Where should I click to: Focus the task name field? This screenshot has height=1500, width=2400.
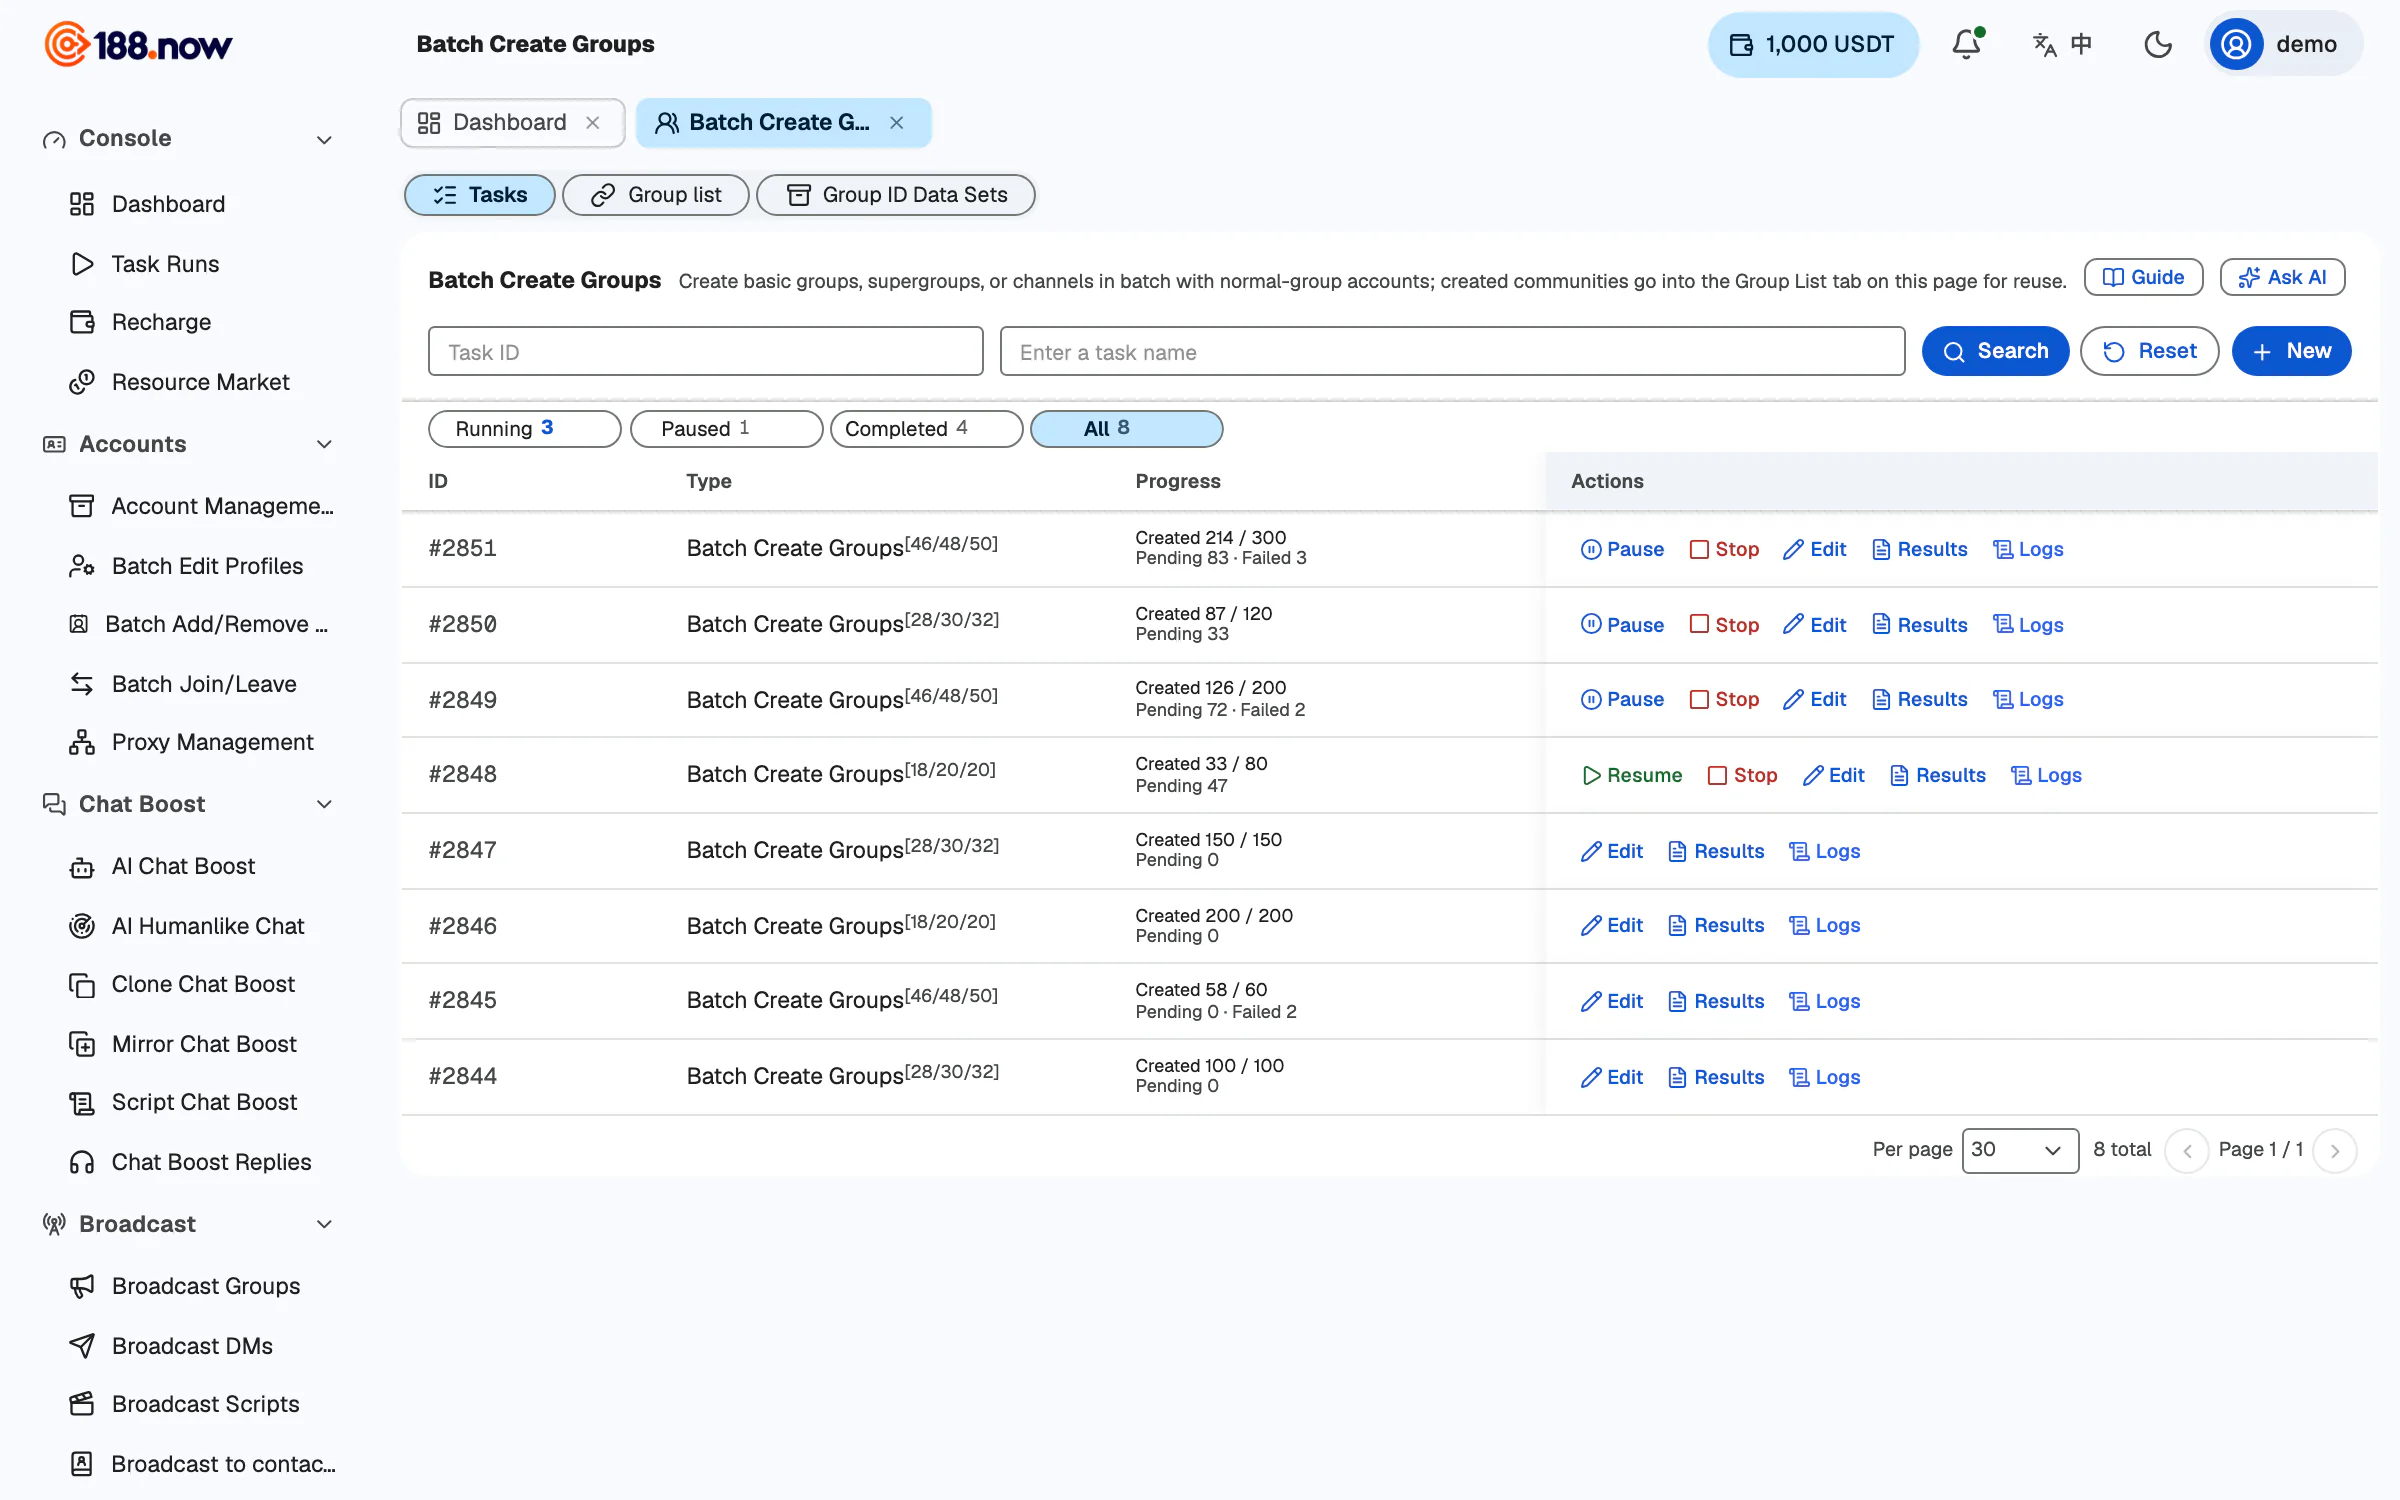(1452, 351)
